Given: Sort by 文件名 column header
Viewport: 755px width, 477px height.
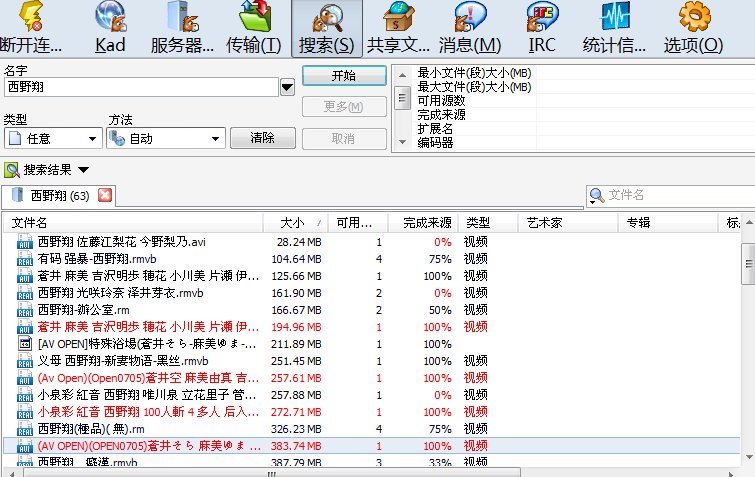Looking at the screenshot, I should [x=133, y=222].
